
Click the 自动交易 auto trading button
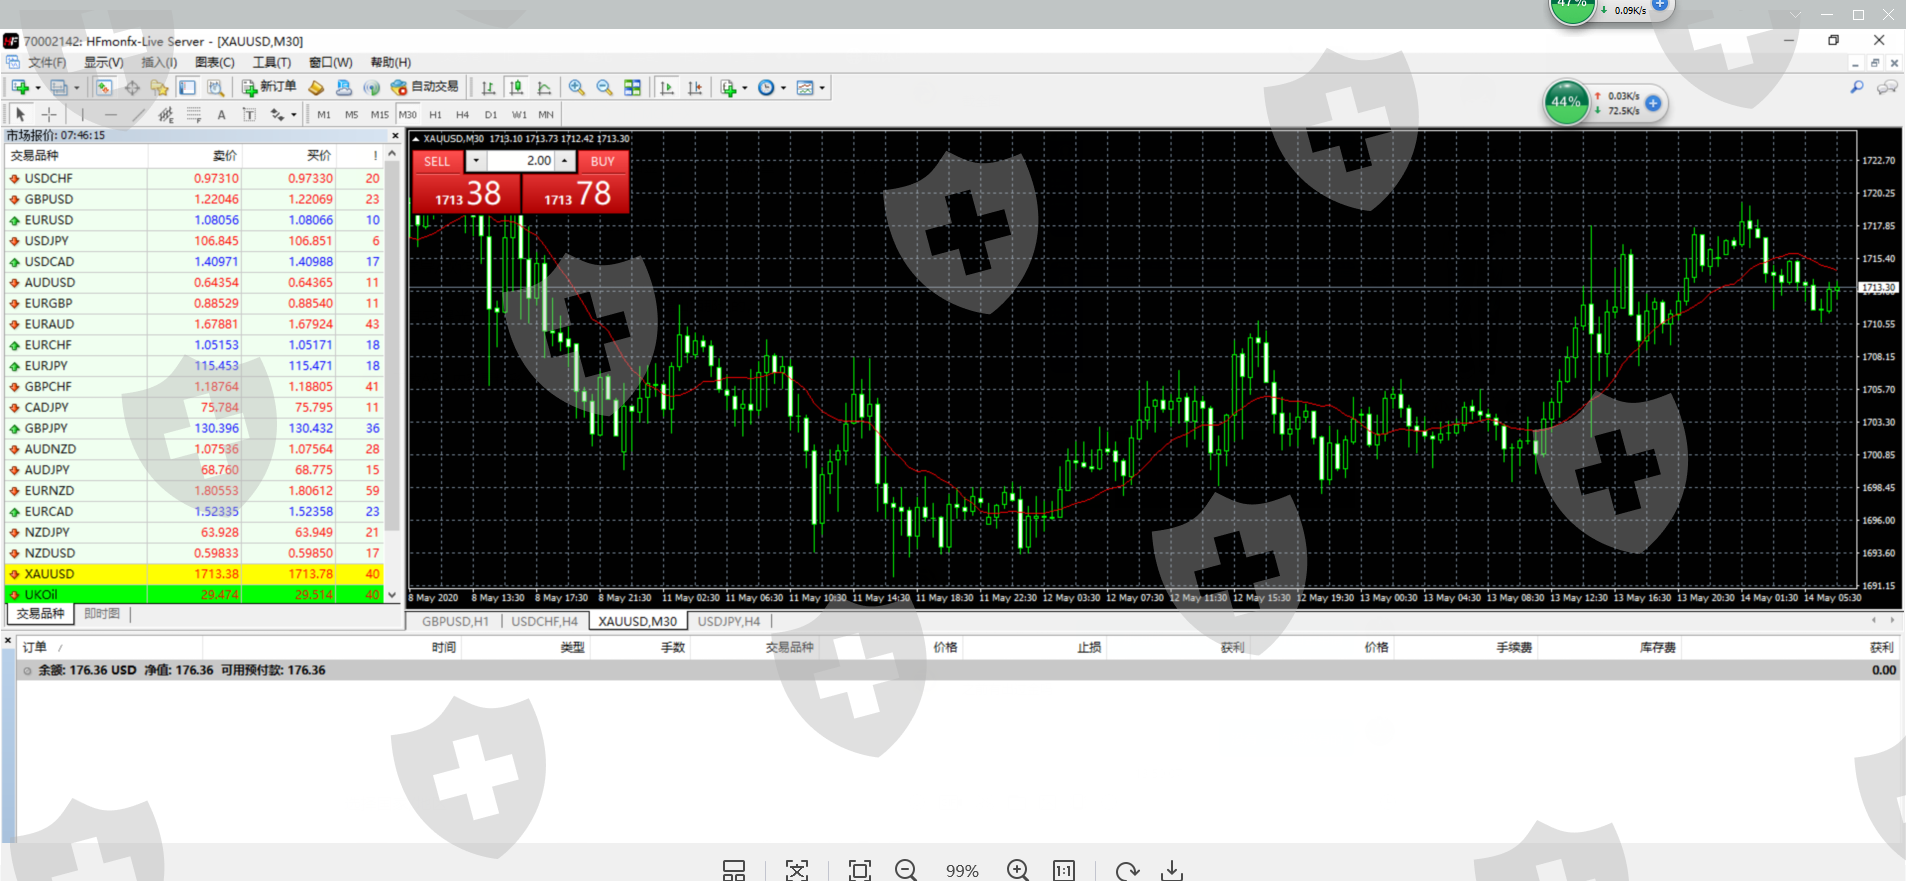pyautogui.click(x=424, y=88)
